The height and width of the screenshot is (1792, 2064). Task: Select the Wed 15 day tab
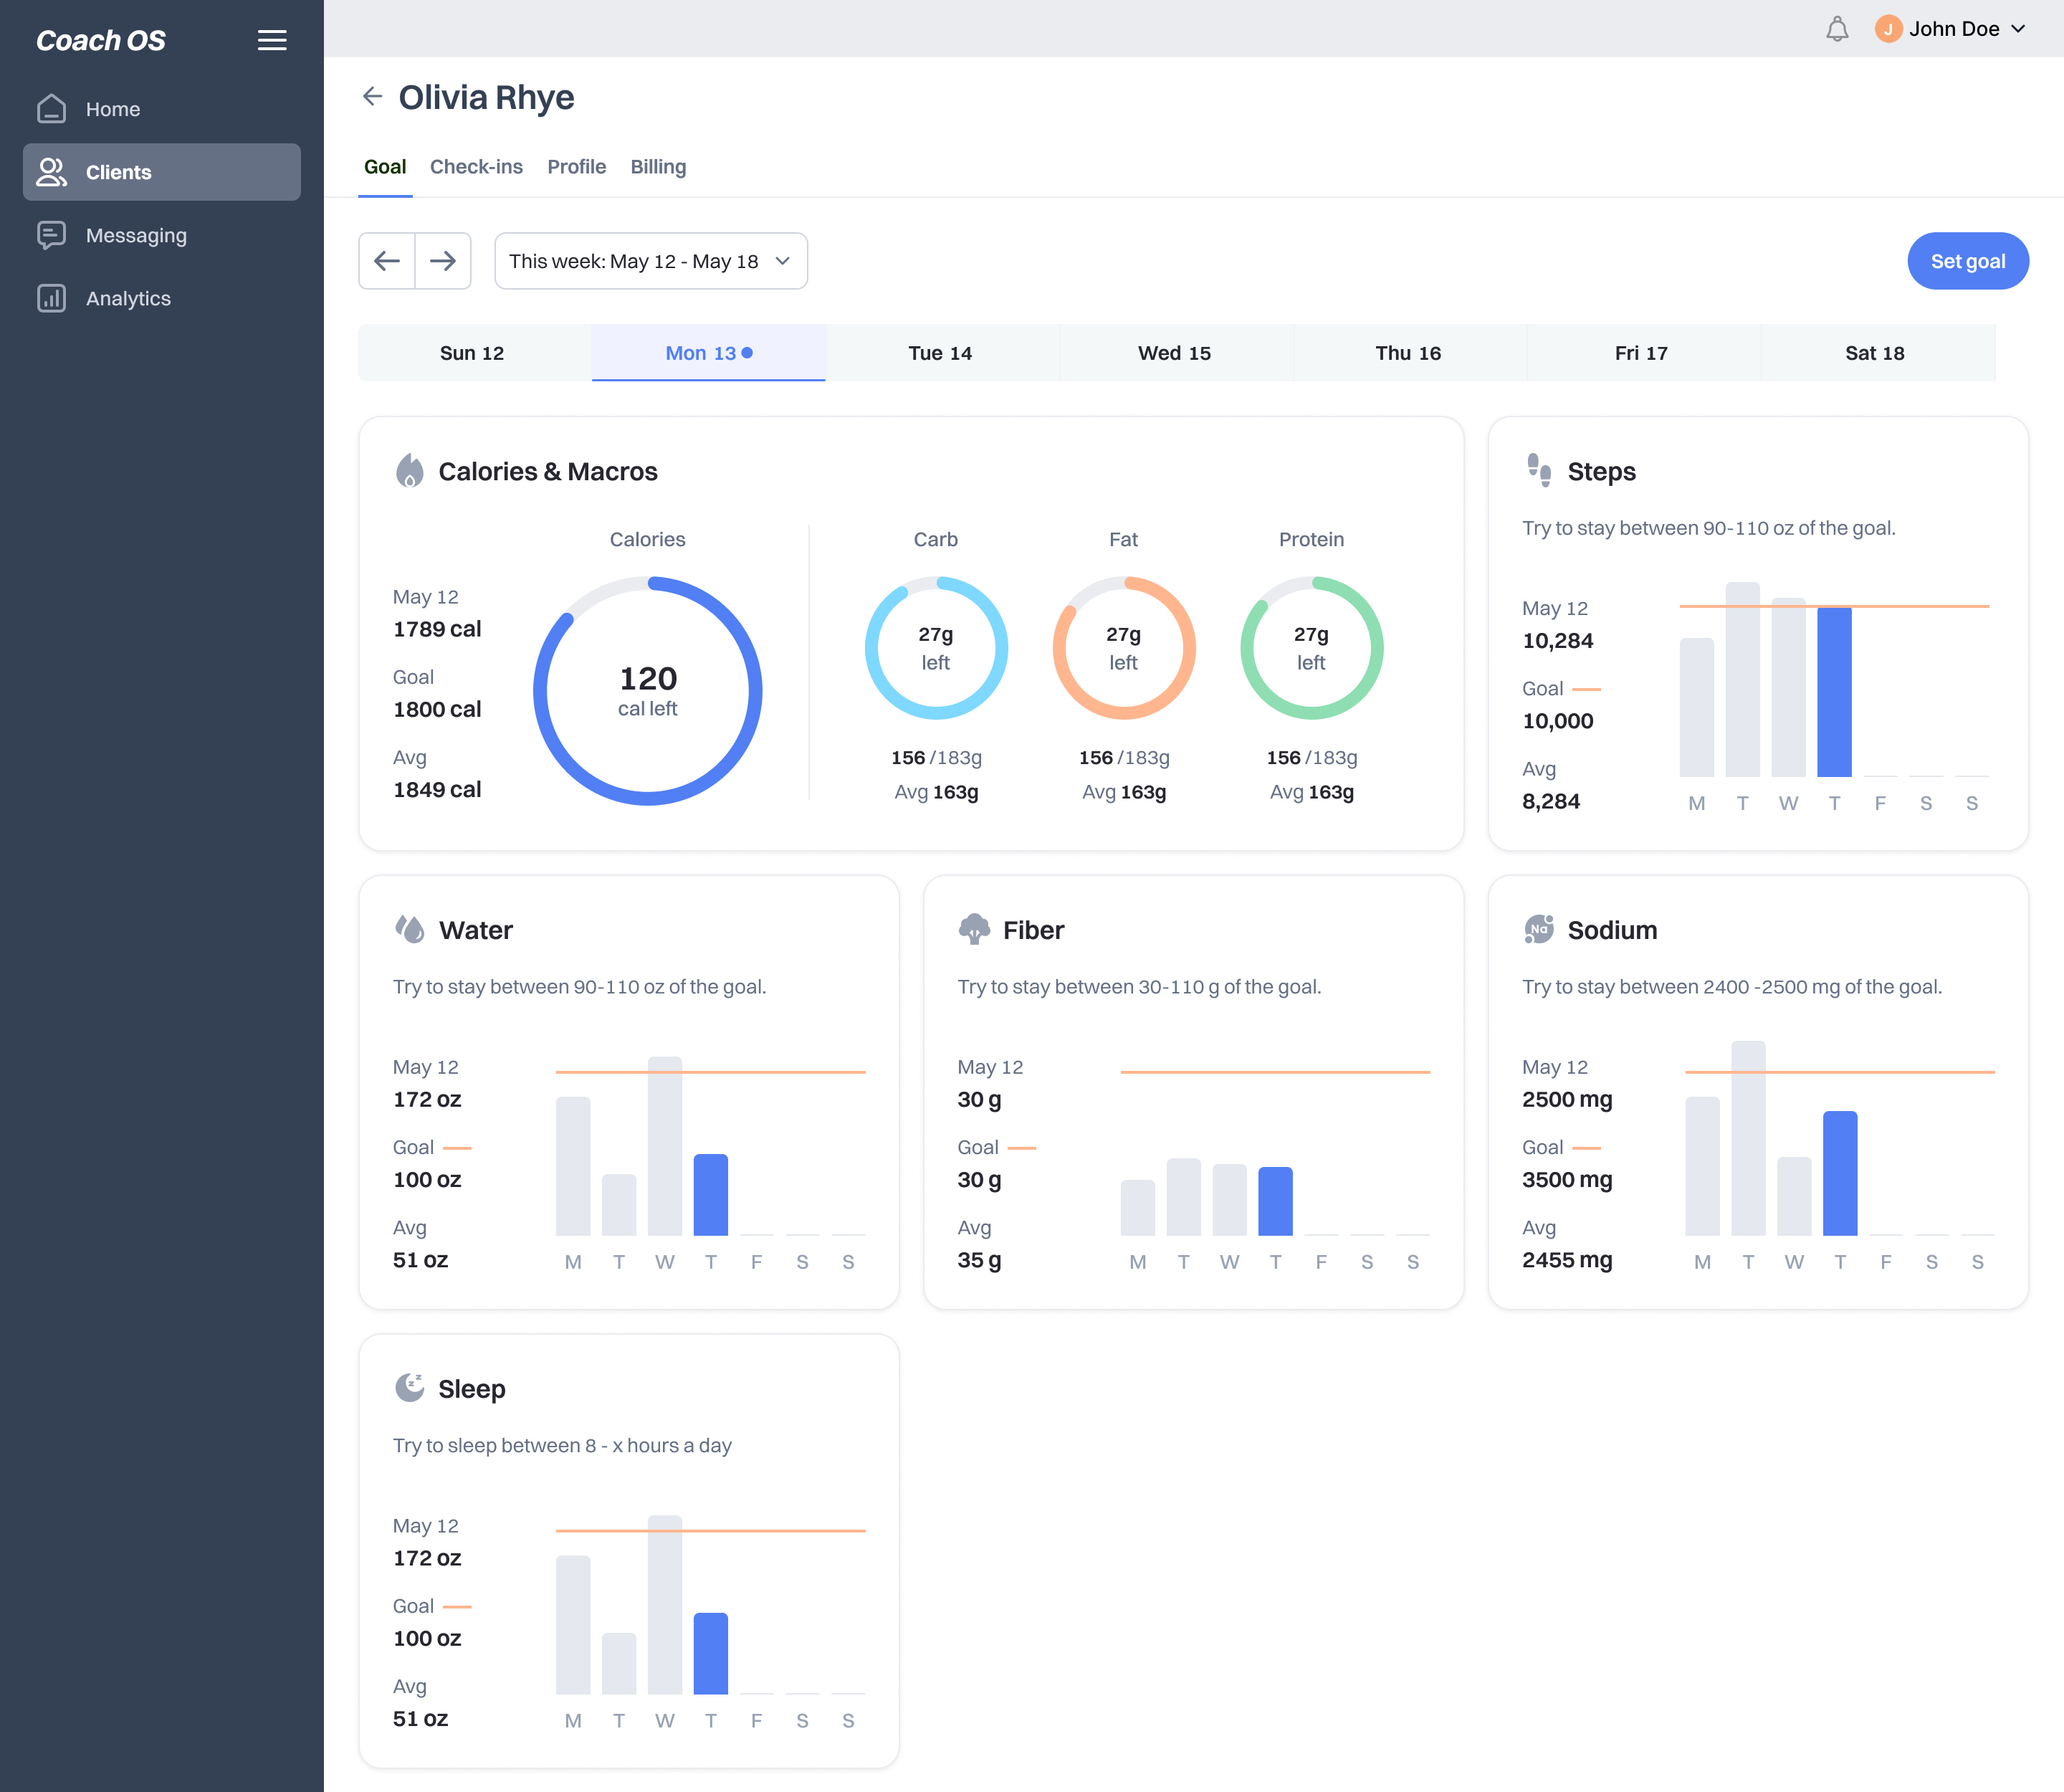[1175, 353]
